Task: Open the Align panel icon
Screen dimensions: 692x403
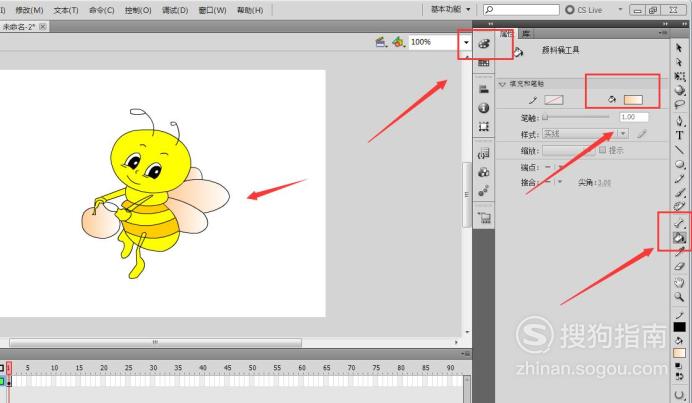Action: 484,89
